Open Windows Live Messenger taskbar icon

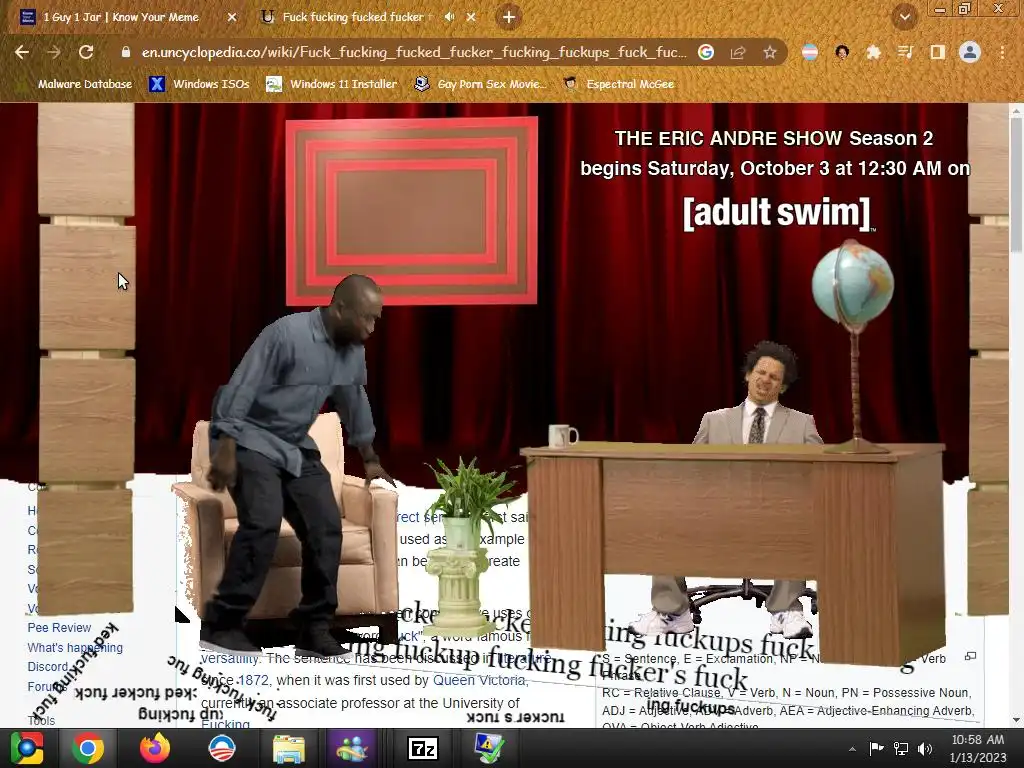pyautogui.click(x=353, y=748)
